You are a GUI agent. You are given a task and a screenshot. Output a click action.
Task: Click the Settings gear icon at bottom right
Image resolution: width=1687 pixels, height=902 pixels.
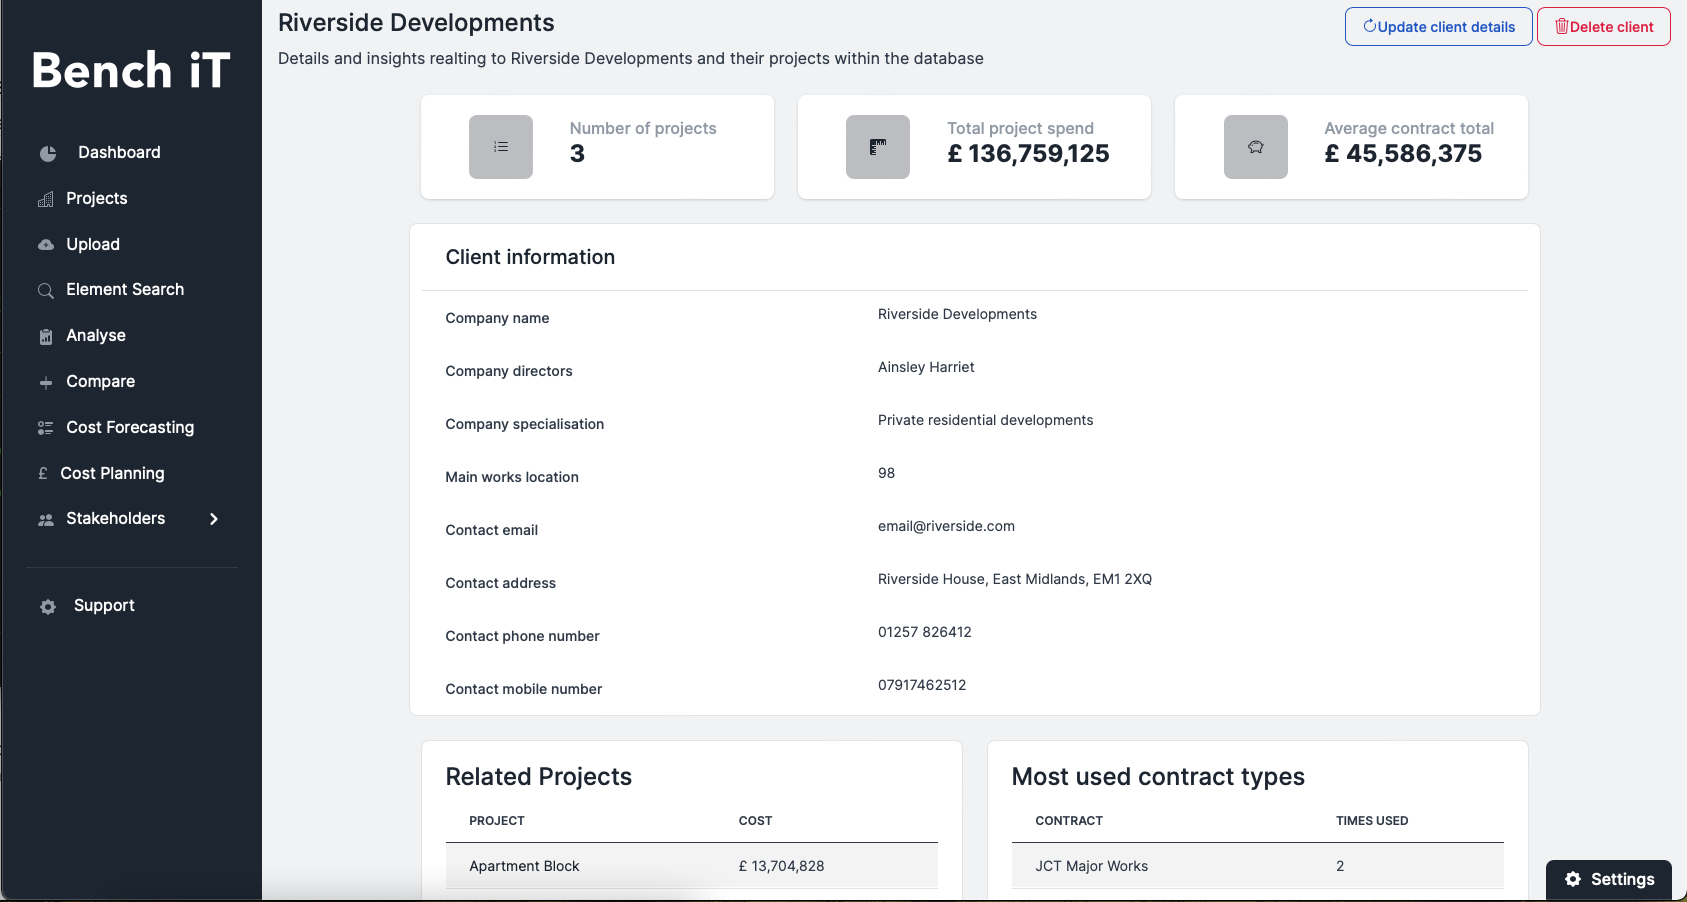click(x=1573, y=879)
